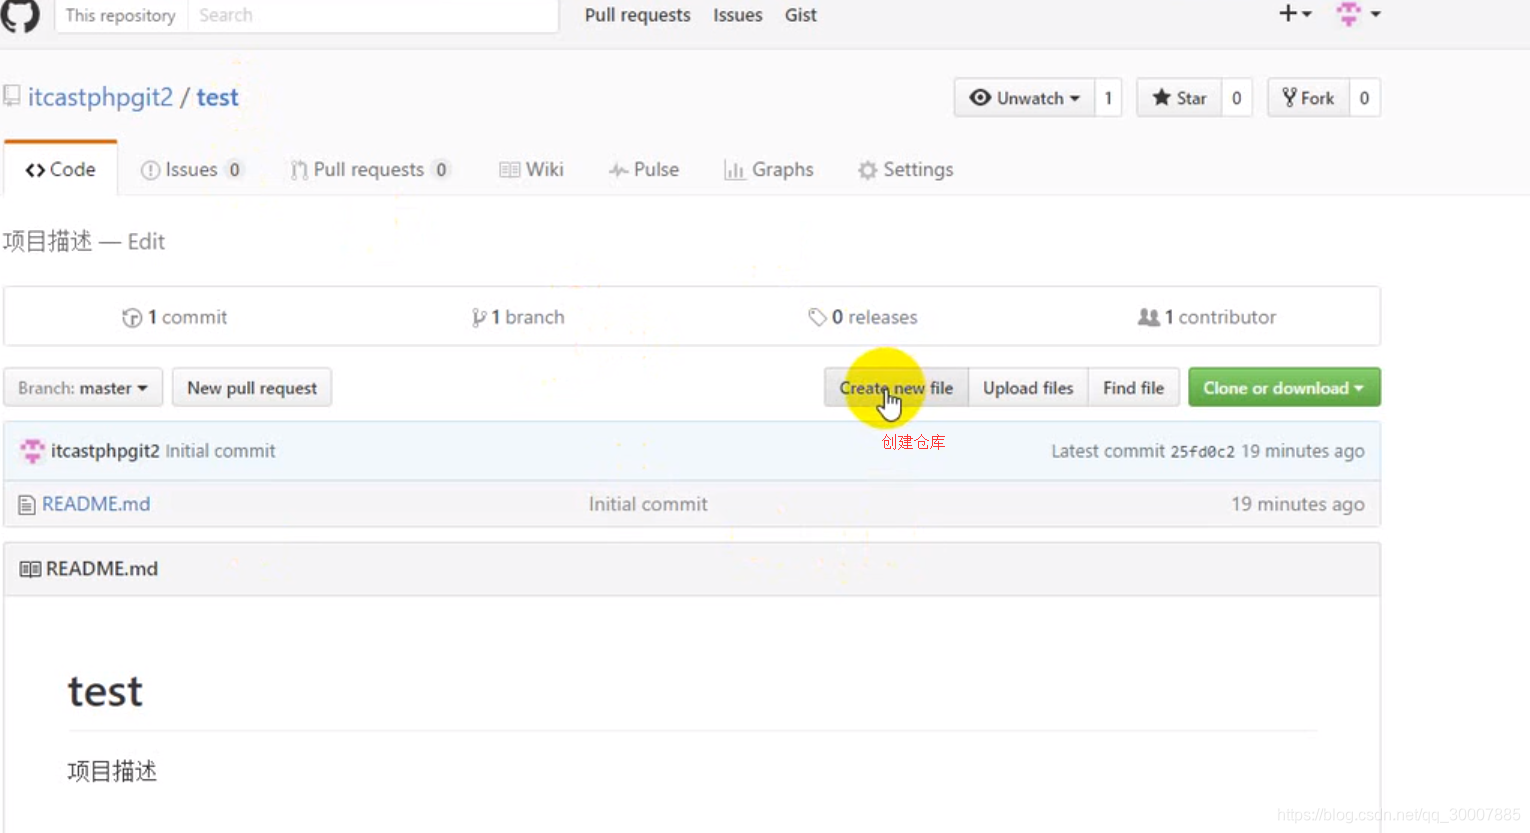Click the itcastphpgit2 author name in commit bar

click(x=105, y=451)
